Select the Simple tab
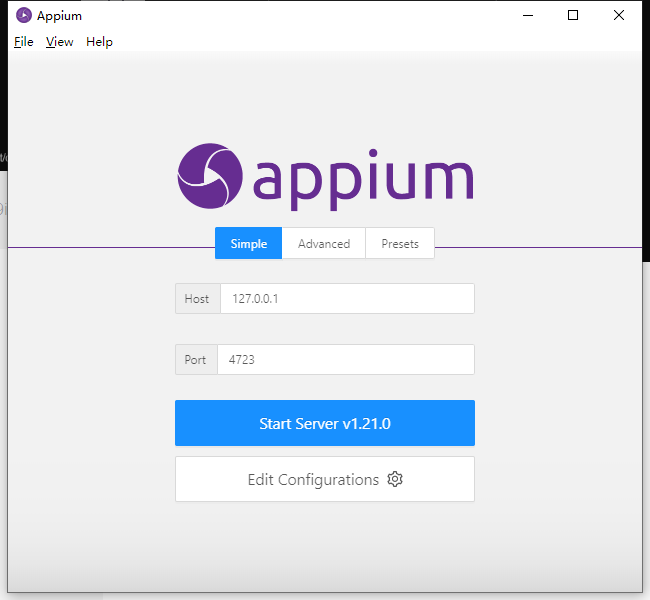Screen dimensions: 650x600 (x=248, y=243)
